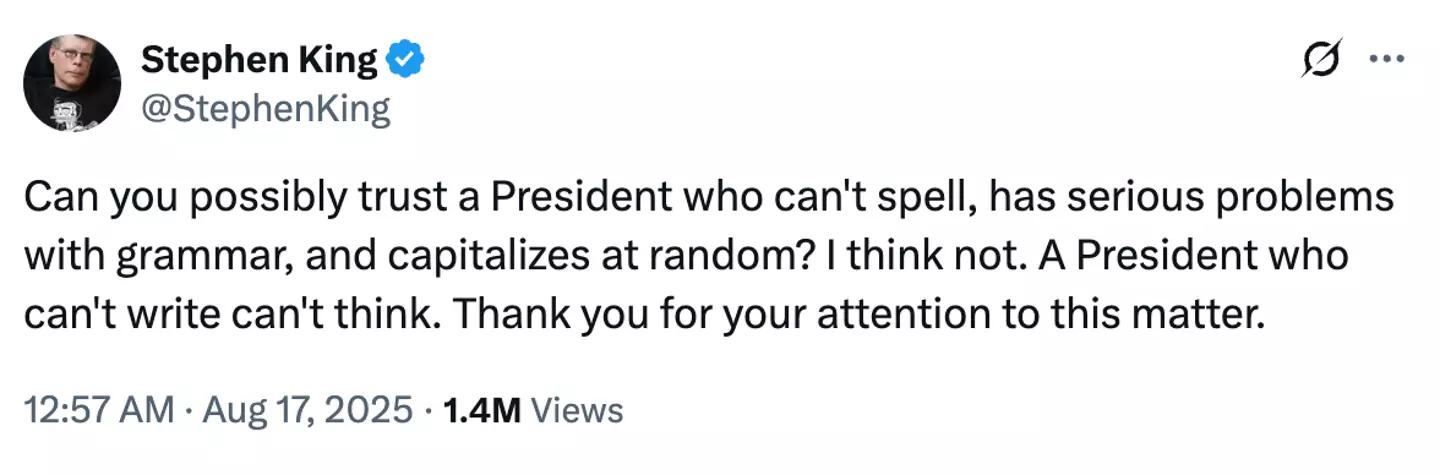1440x475 pixels.
Task: Click the "Views" label
Action: pyautogui.click(x=577, y=410)
